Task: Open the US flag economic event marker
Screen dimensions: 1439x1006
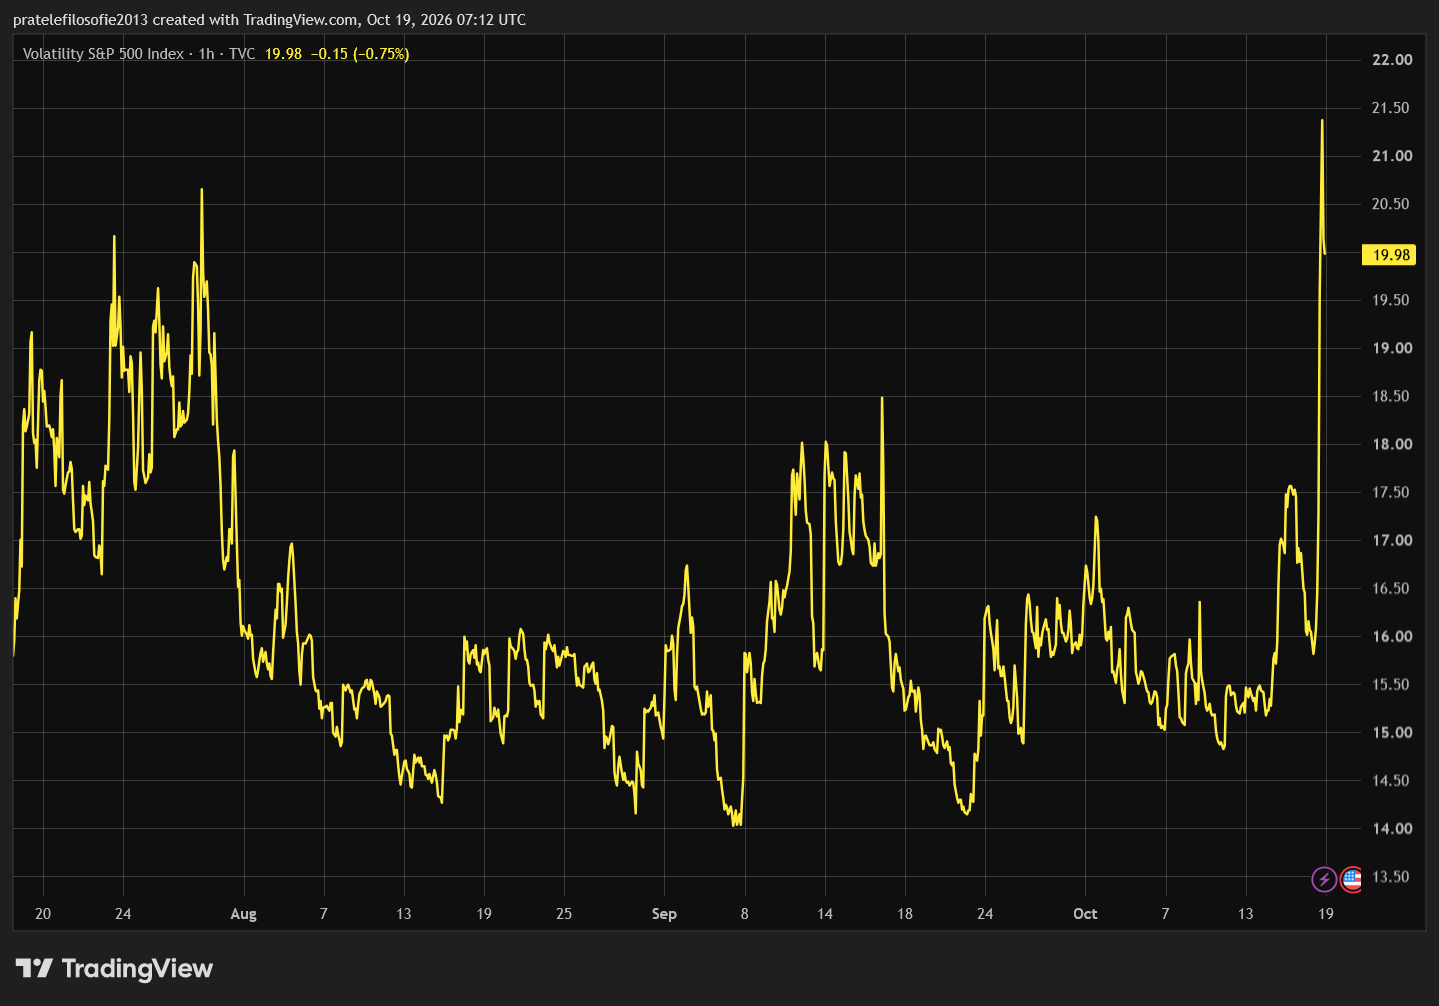Action: coord(1351,880)
